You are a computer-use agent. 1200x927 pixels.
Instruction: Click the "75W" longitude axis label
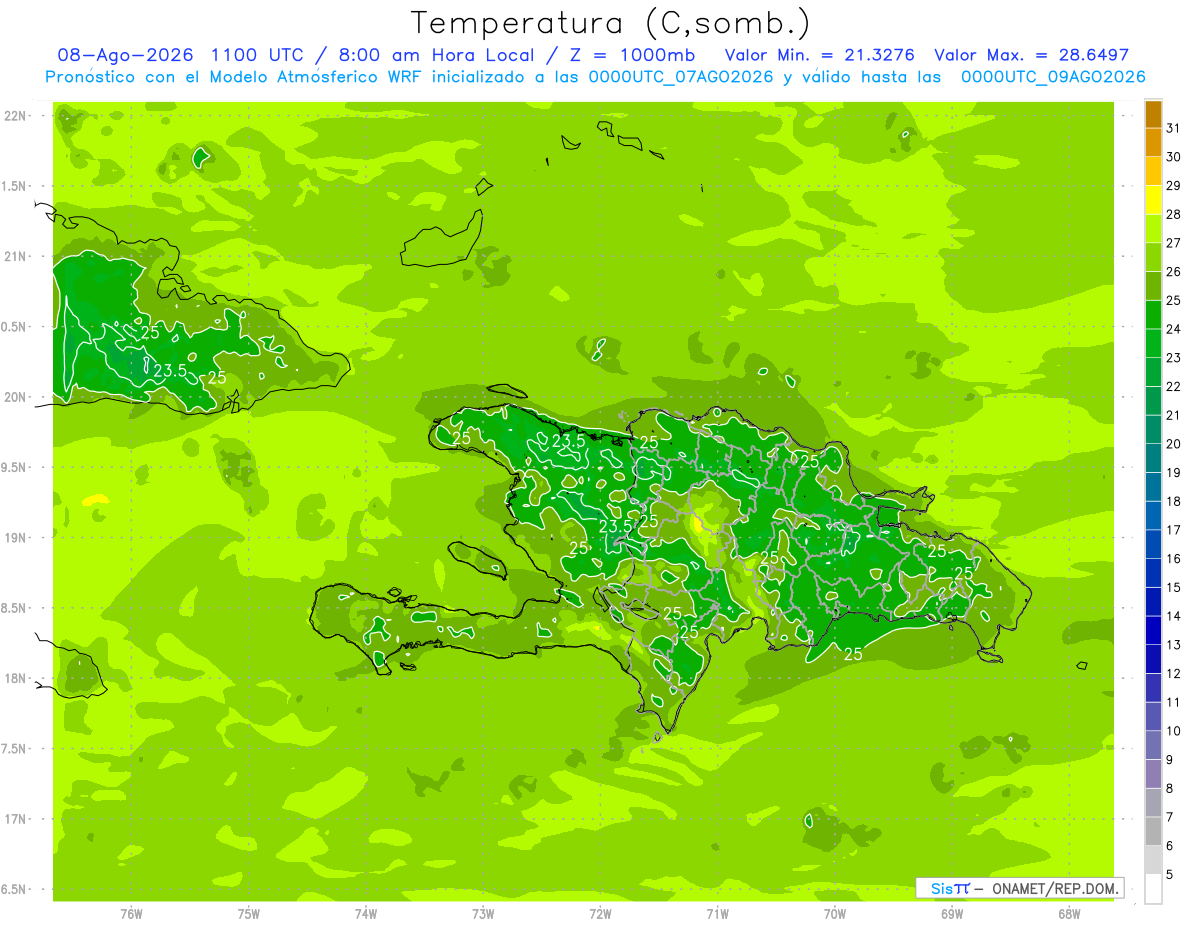248,913
